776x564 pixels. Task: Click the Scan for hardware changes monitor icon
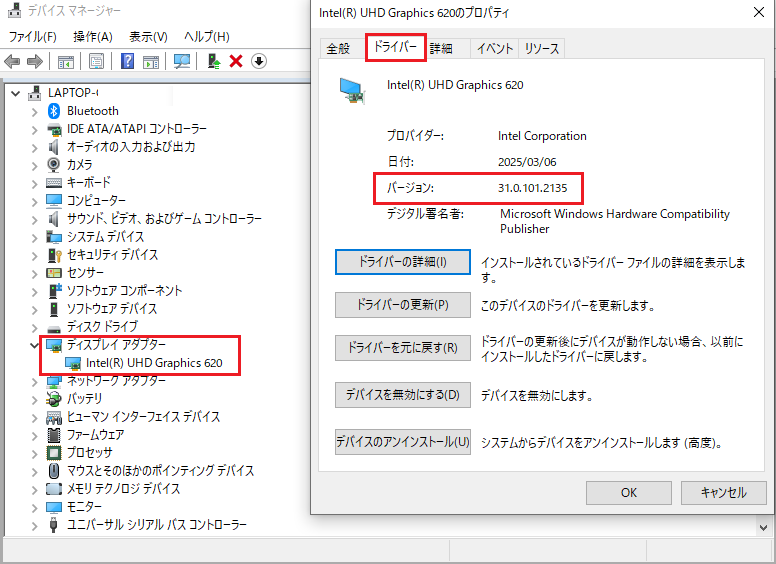tap(182, 61)
